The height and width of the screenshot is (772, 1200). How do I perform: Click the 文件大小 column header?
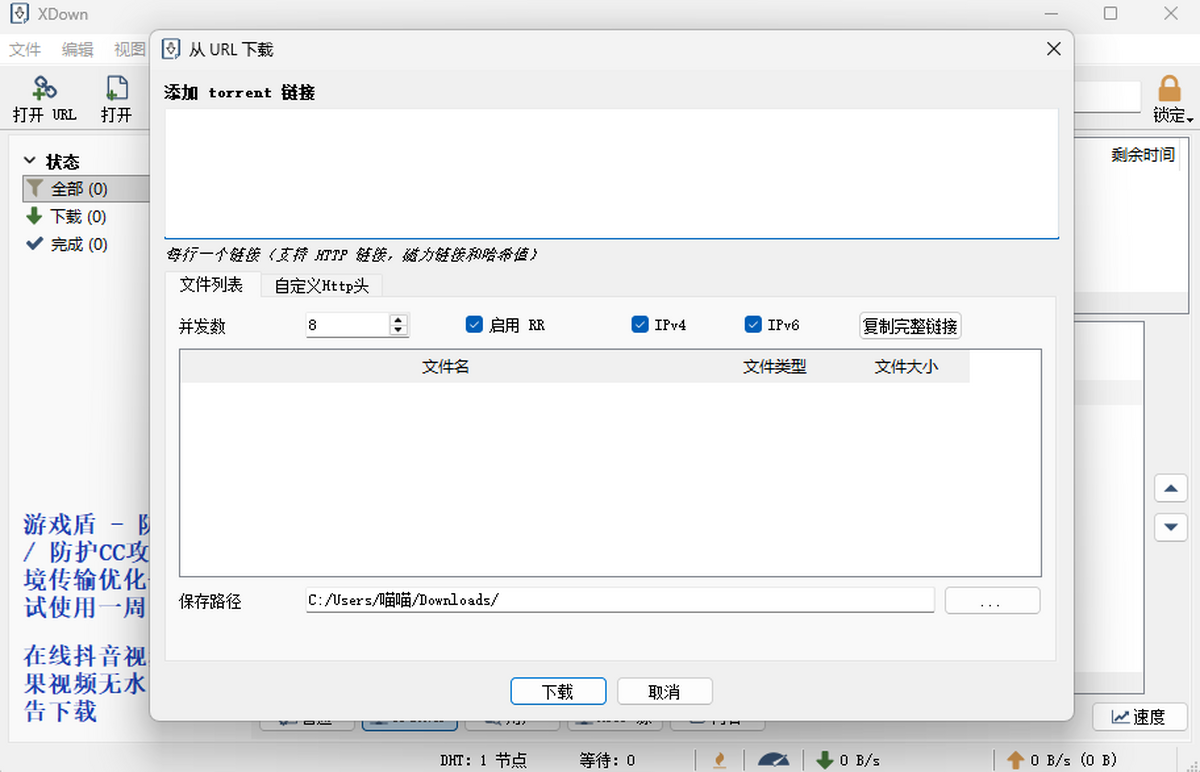tap(906, 366)
